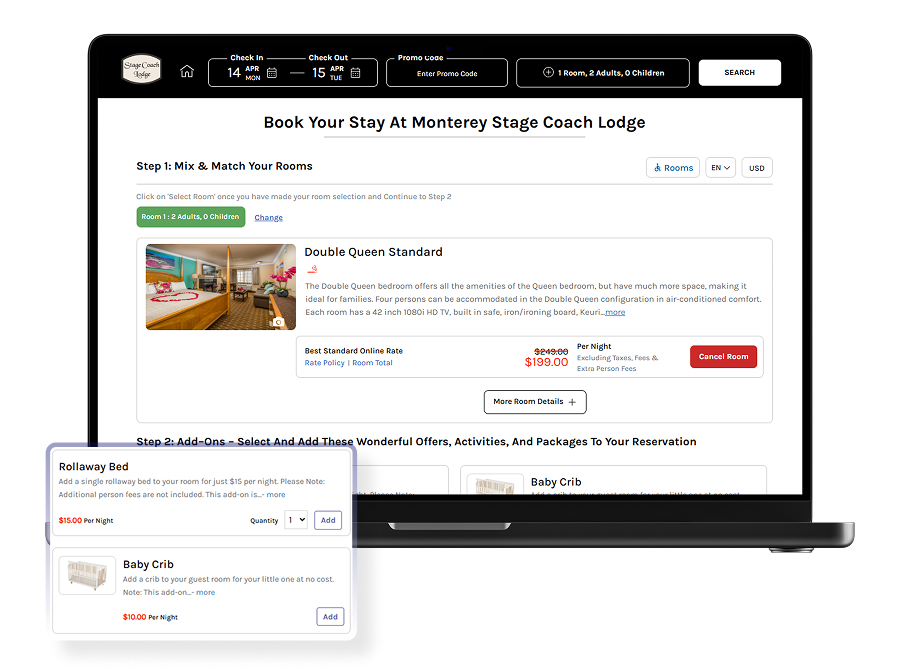Viewport: 900px width, 671px height.
Task: Add the Baby Crib add-on
Action: (330, 616)
